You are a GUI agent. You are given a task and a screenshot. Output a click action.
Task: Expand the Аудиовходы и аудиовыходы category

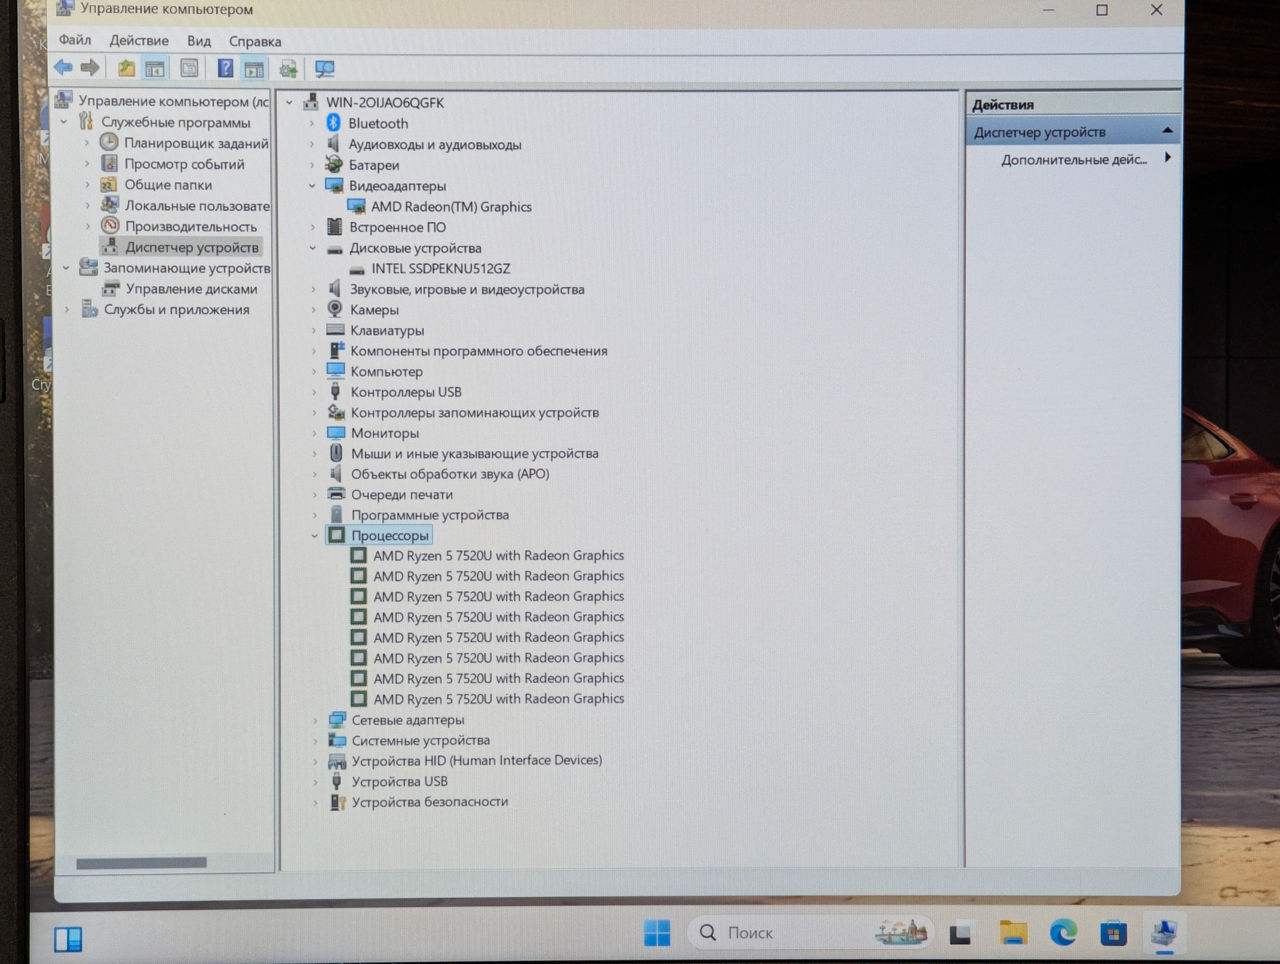coord(312,145)
